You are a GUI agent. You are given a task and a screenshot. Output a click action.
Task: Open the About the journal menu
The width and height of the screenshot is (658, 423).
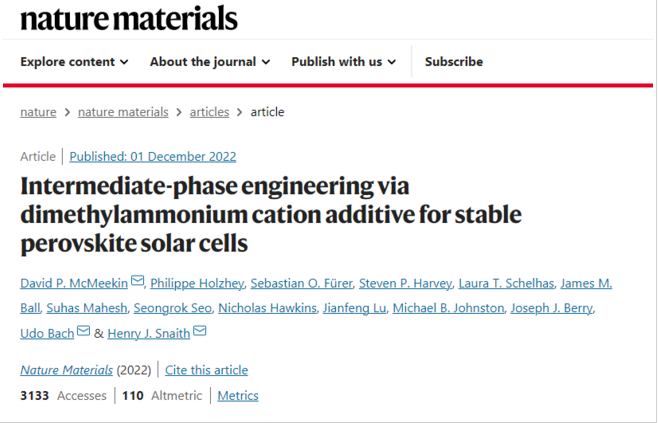210,62
